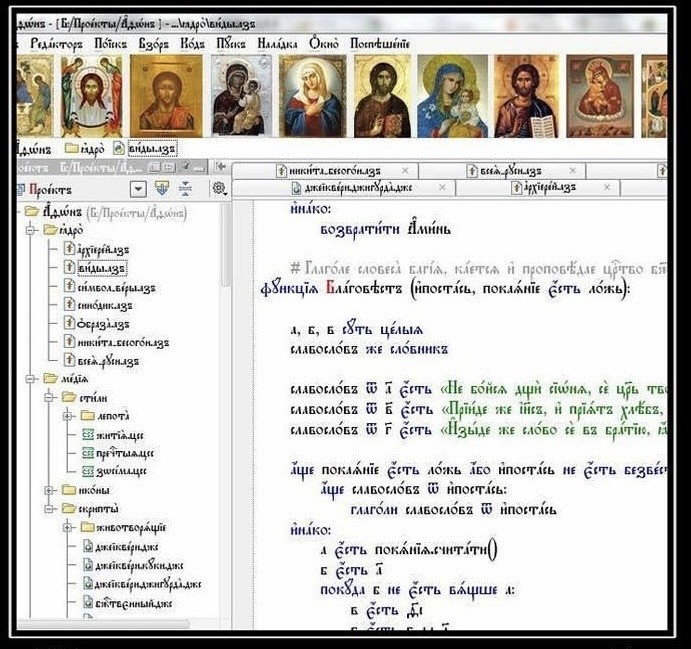
Task: Select зосима.цсс in the project tree
Action: (x=115, y=471)
